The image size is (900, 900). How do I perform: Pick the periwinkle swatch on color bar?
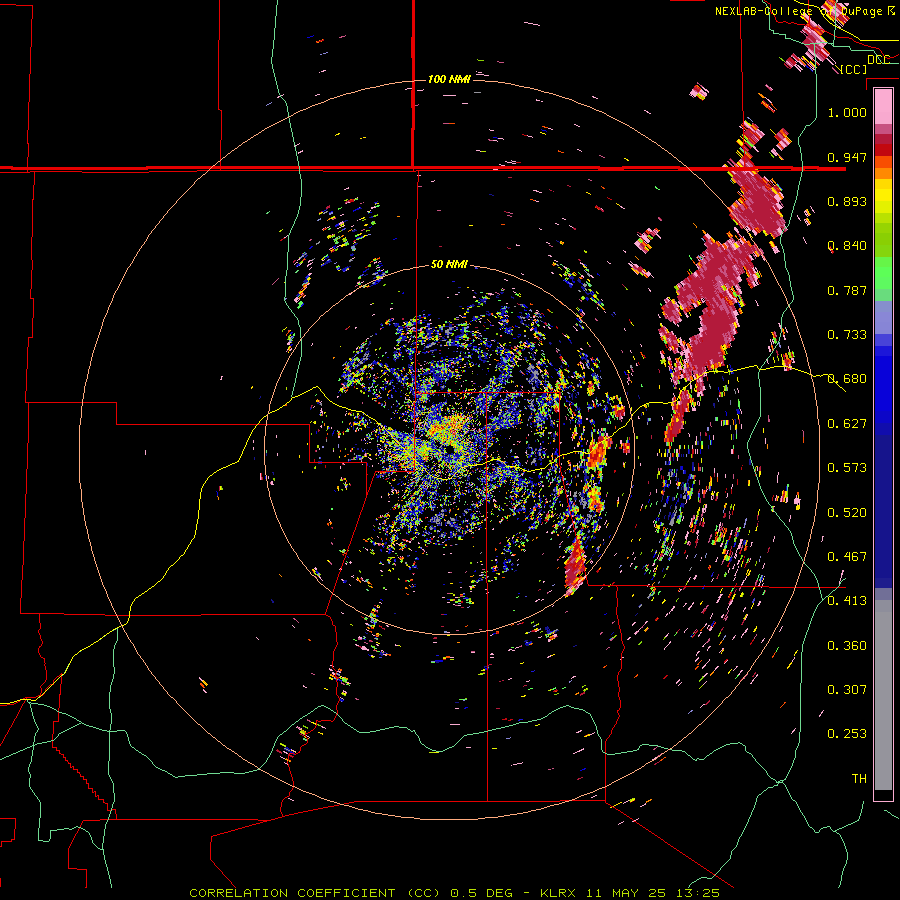[x=883, y=317]
